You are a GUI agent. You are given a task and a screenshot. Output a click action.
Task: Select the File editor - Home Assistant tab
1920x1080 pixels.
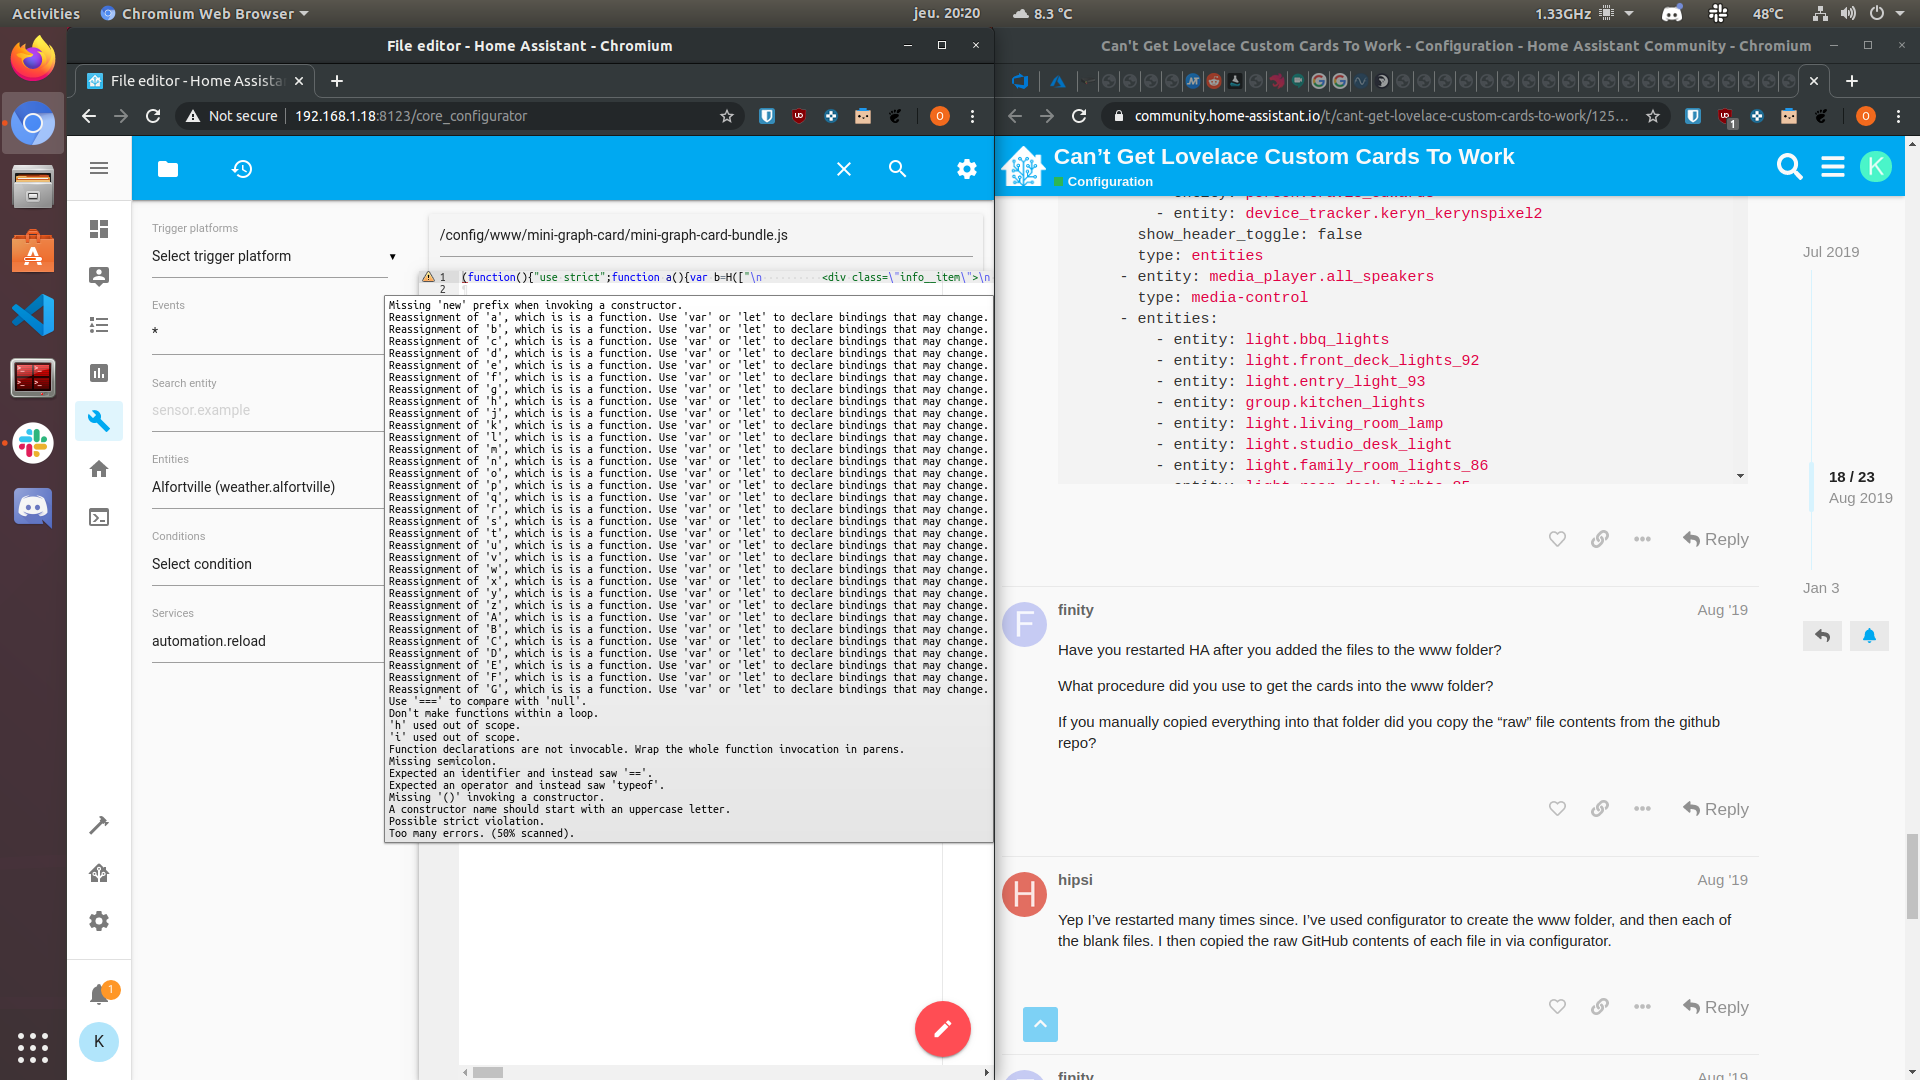pyautogui.click(x=196, y=81)
